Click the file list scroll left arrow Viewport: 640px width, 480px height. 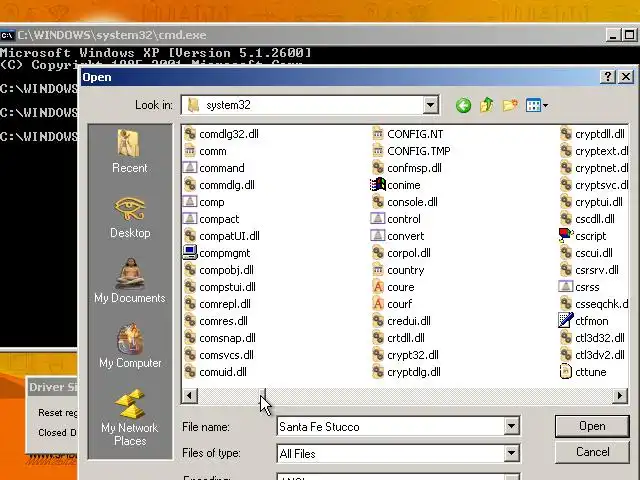[x=190, y=396]
